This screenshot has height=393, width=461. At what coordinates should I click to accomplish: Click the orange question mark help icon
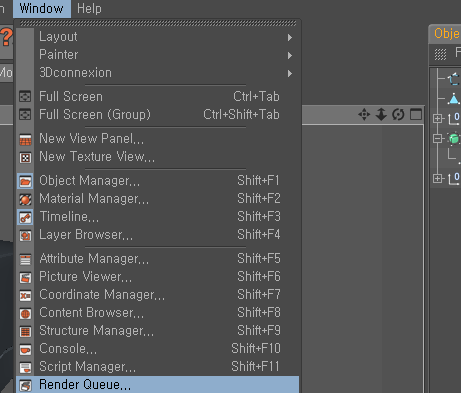click(6, 37)
